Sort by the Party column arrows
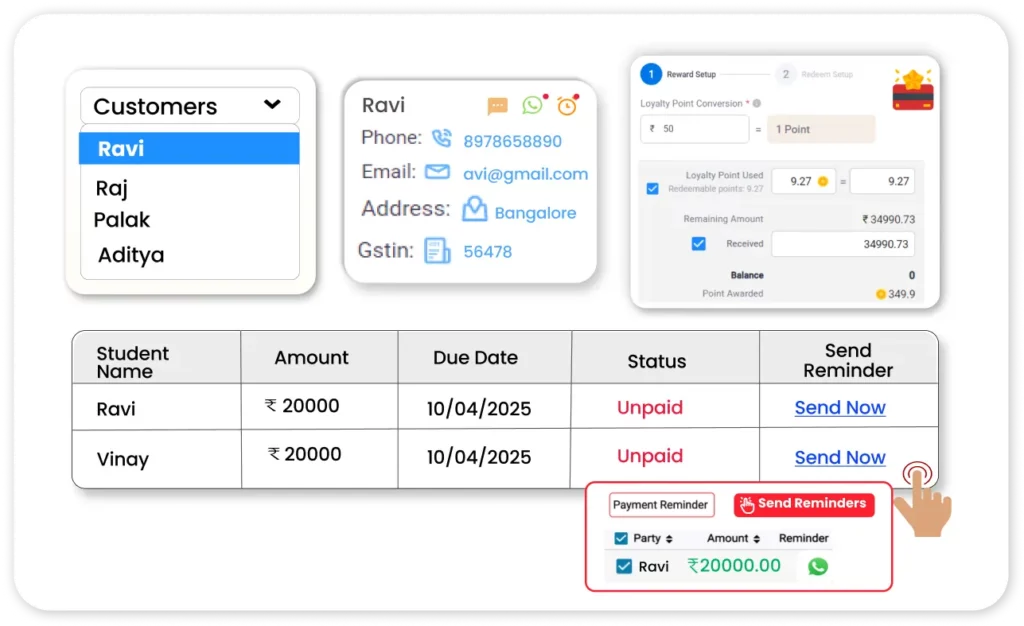The image size is (1024, 626). point(669,539)
